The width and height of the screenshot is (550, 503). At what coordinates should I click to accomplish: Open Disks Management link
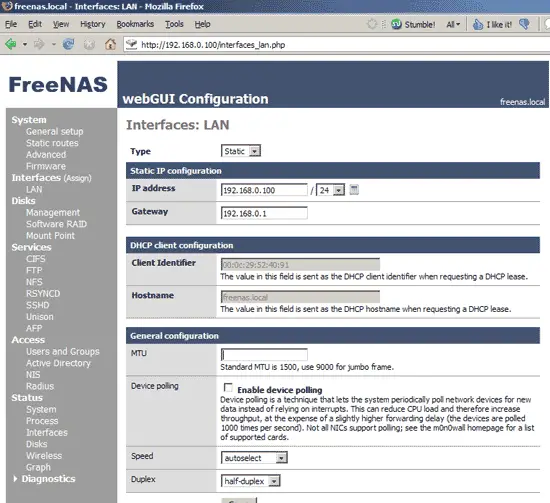click(53, 213)
